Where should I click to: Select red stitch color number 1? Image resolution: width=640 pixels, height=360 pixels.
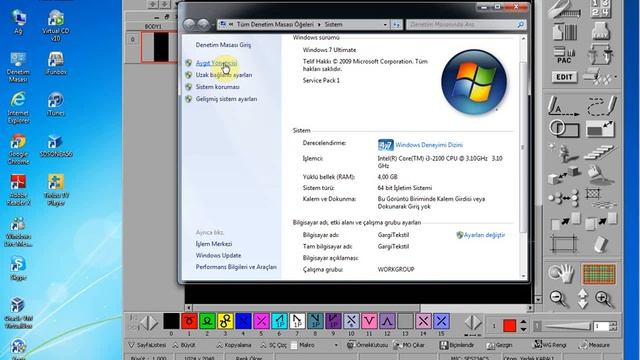coord(189,321)
